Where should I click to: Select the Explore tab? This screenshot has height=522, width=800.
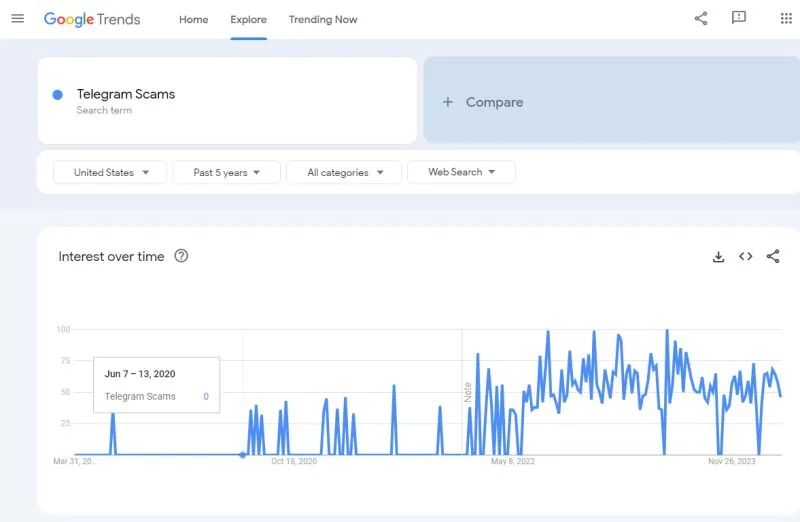(x=248, y=19)
